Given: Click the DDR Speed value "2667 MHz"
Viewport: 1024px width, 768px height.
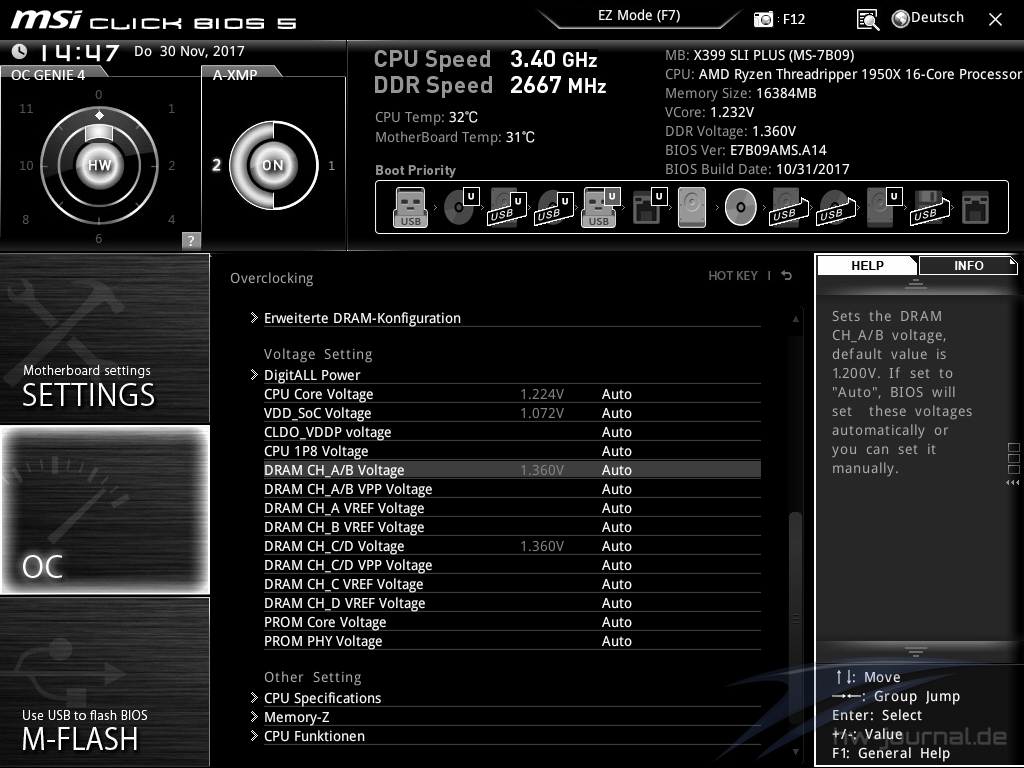Looking at the screenshot, I should [x=558, y=85].
